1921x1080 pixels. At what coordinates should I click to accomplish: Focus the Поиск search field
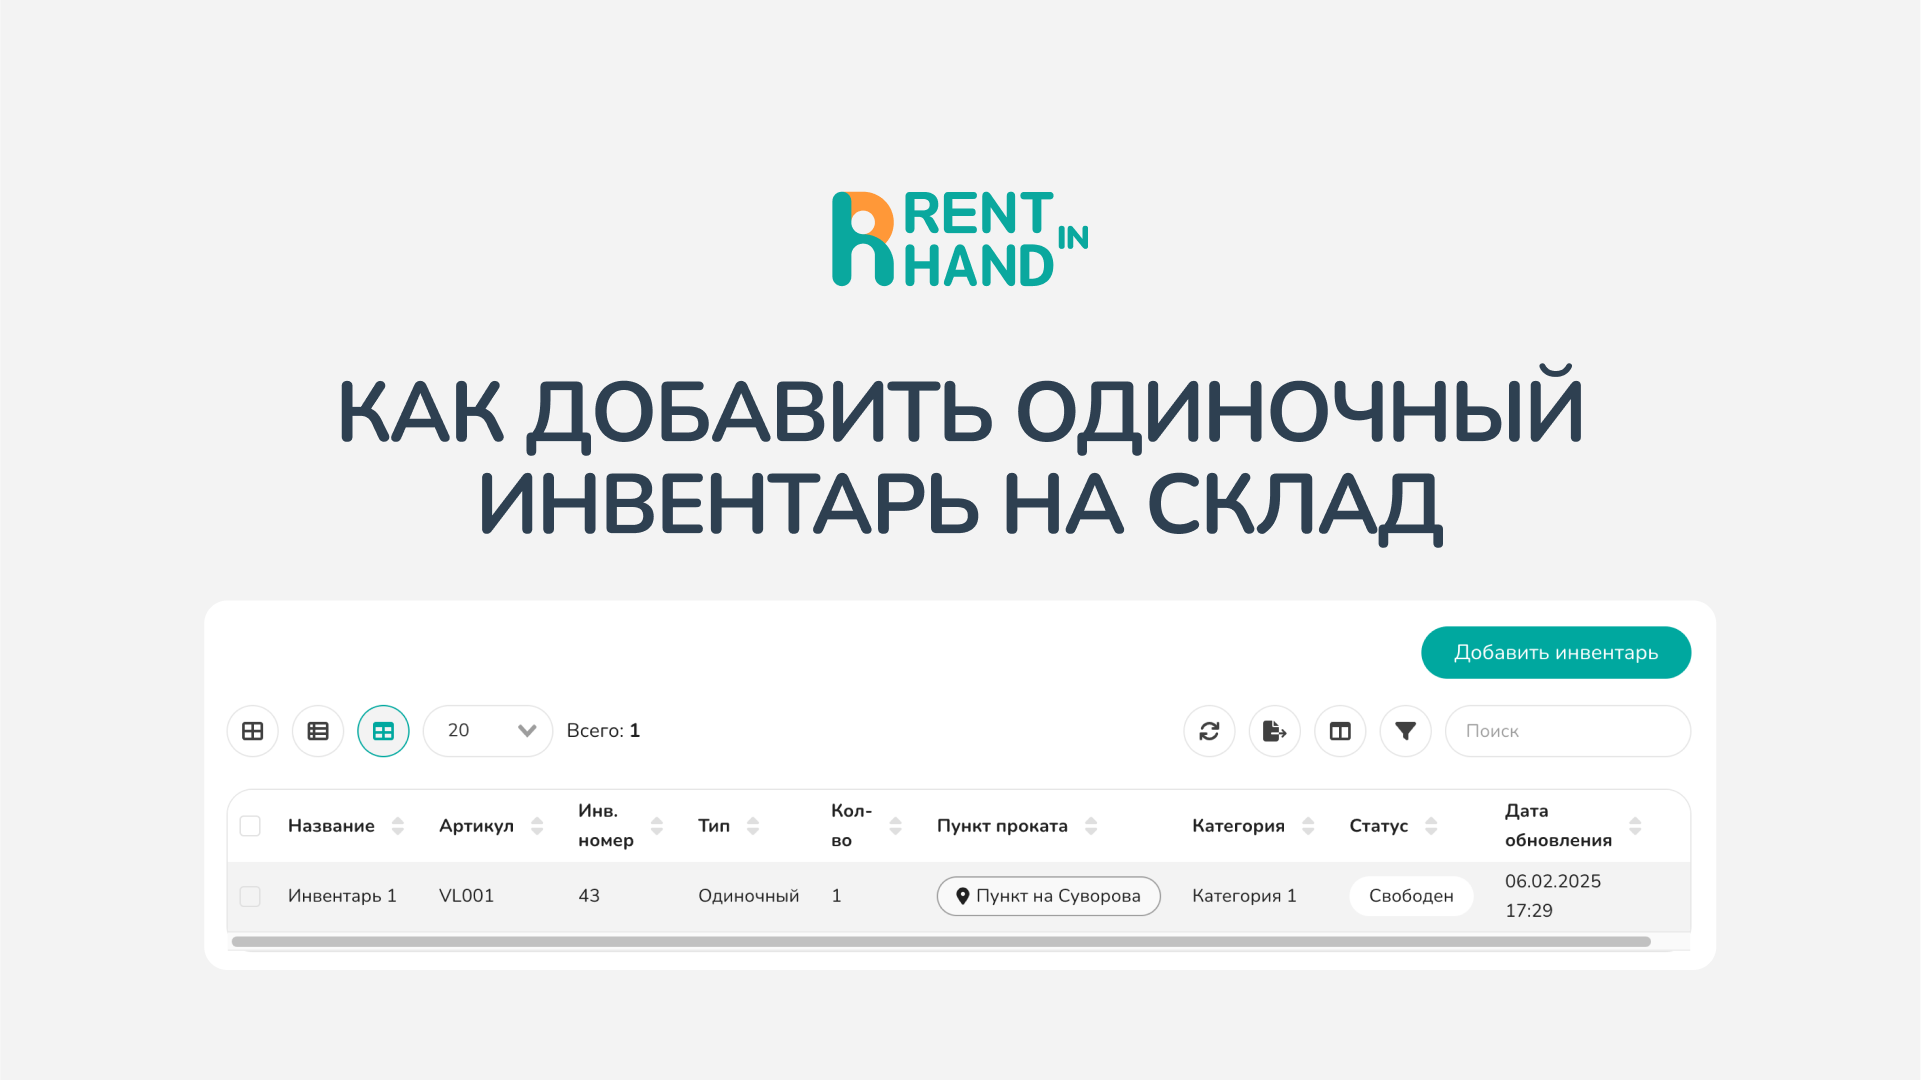coord(1568,731)
